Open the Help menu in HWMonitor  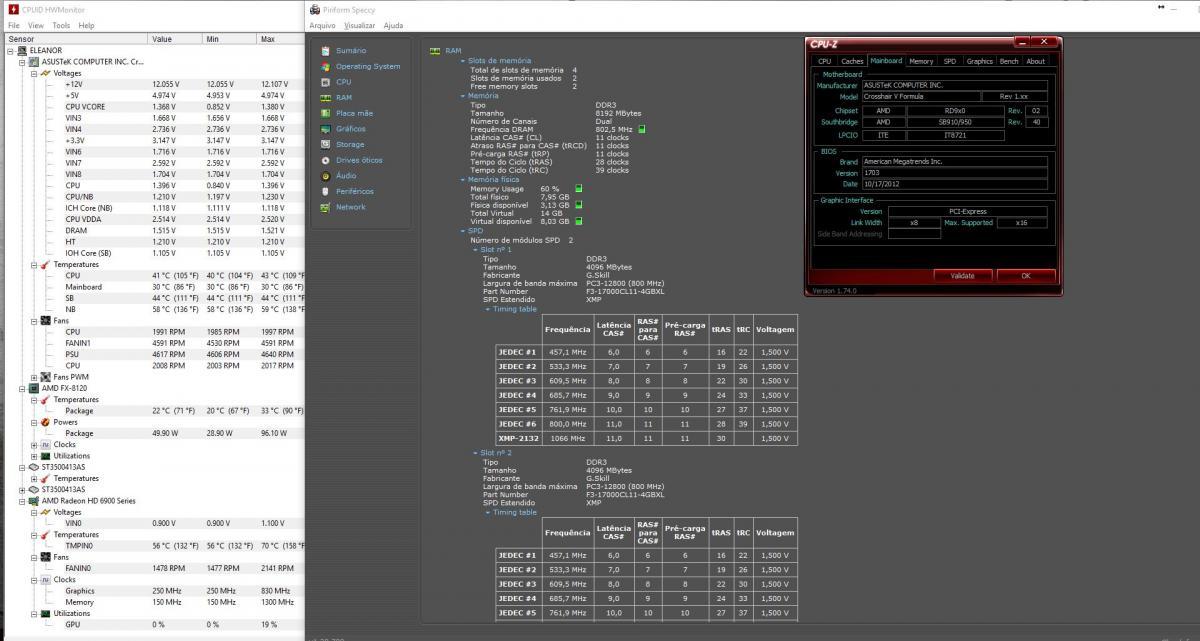click(x=86, y=25)
